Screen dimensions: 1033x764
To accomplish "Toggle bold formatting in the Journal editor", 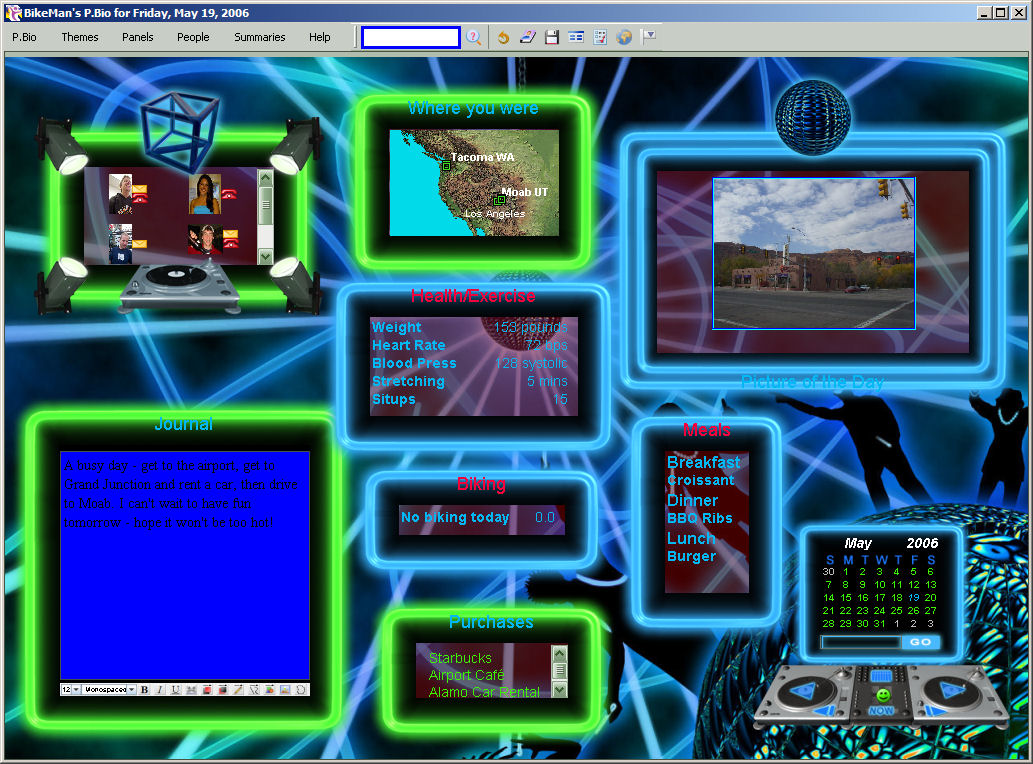I will click(x=144, y=690).
